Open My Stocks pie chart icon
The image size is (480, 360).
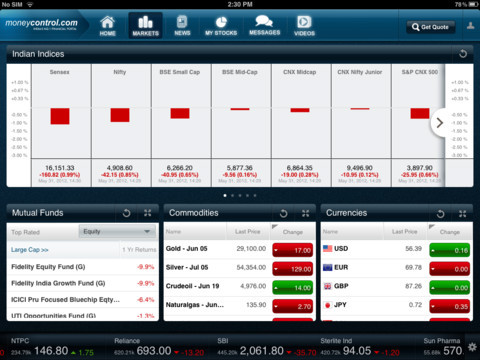221,22
